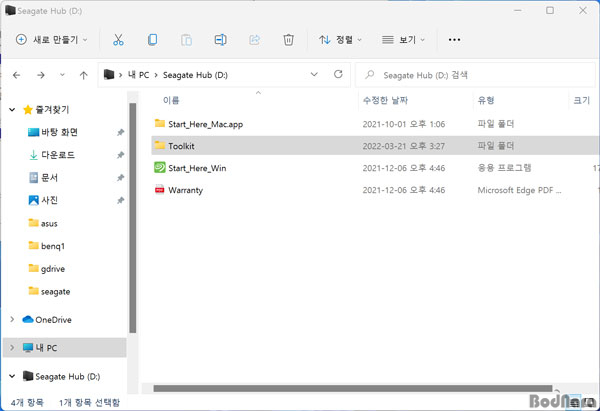Click the Seagate Hub (D:) search box
This screenshot has height=411, width=600.
(476, 75)
